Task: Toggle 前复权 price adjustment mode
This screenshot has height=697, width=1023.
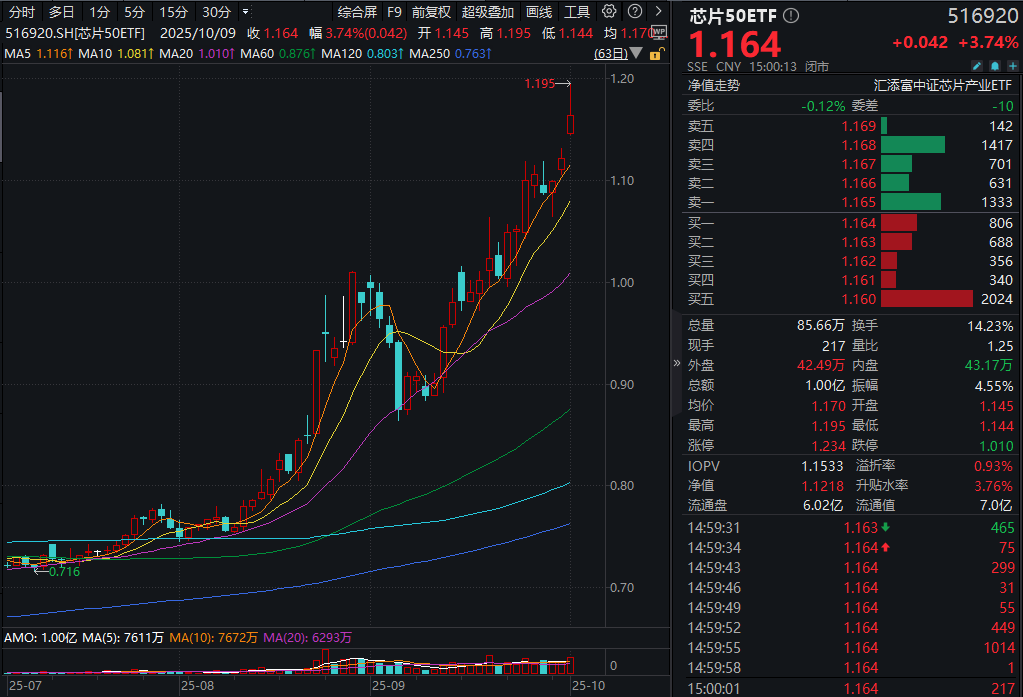Action: 430,12
